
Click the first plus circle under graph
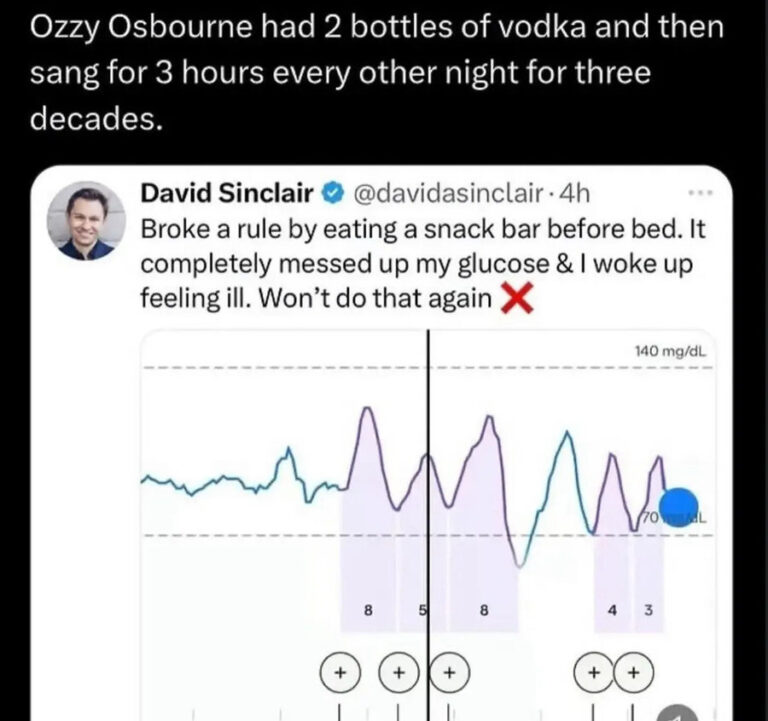click(x=340, y=672)
